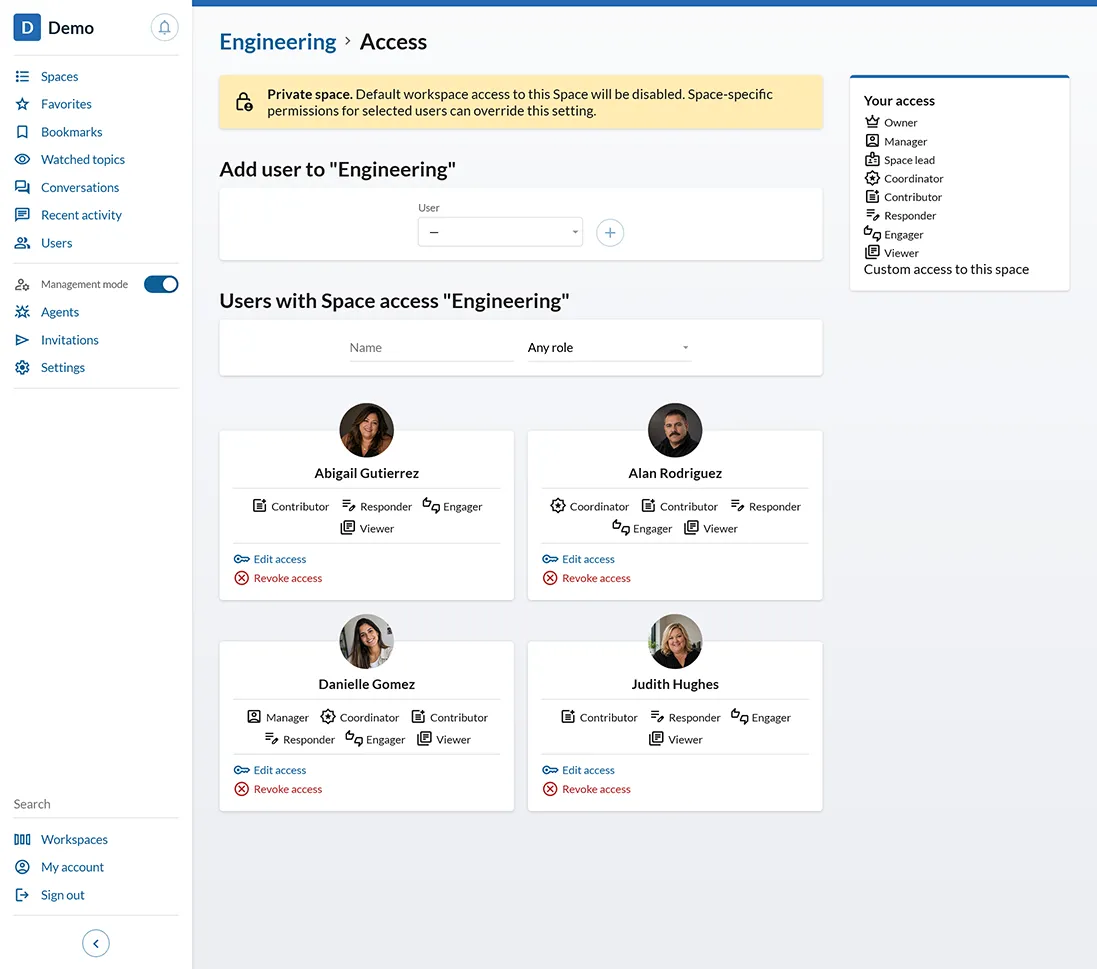Click the Name filter input field
The height and width of the screenshot is (969, 1097).
[431, 348]
